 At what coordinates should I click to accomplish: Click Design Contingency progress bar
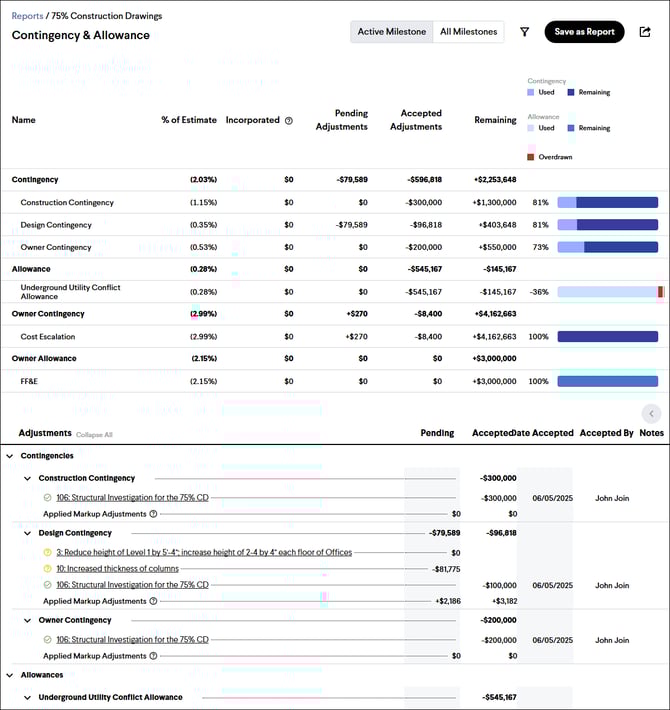coord(608,225)
